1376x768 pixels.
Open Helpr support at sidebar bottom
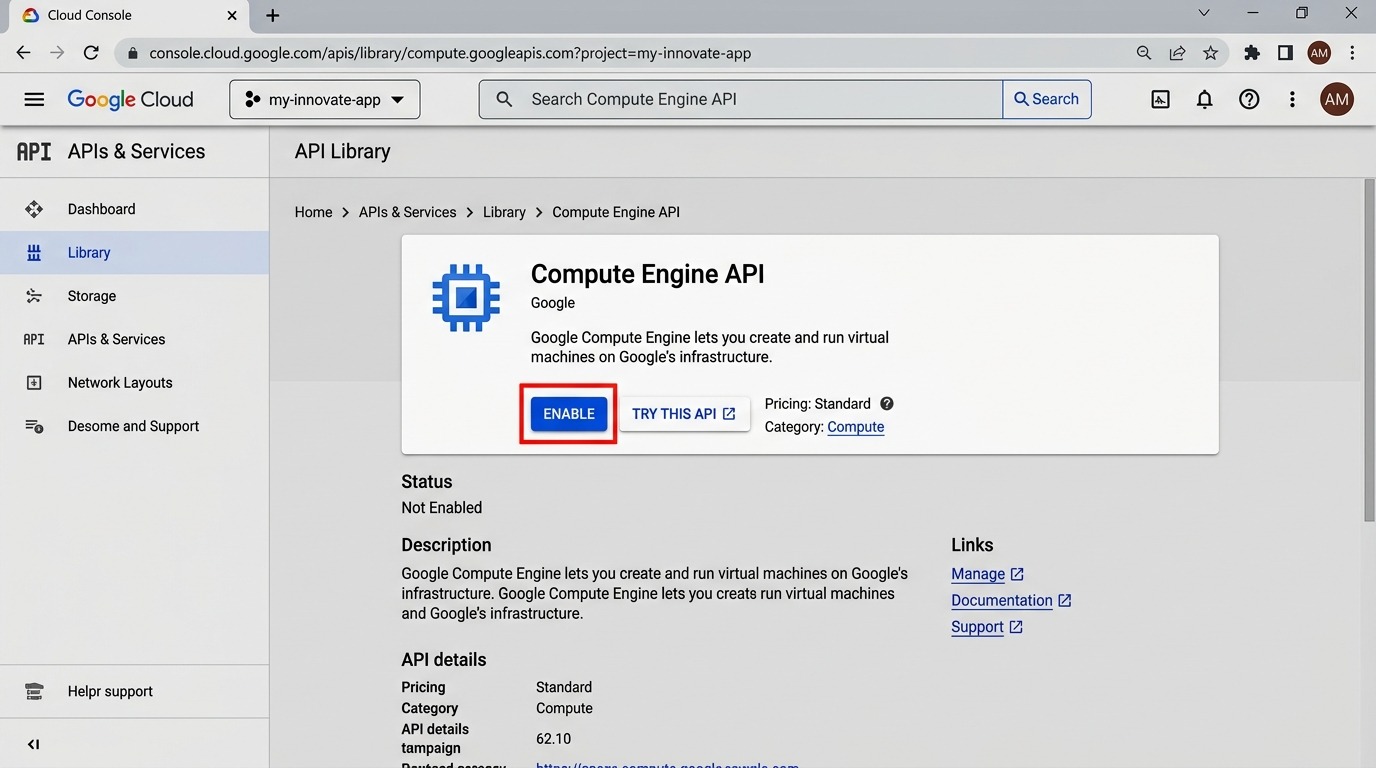pos(134,691)
